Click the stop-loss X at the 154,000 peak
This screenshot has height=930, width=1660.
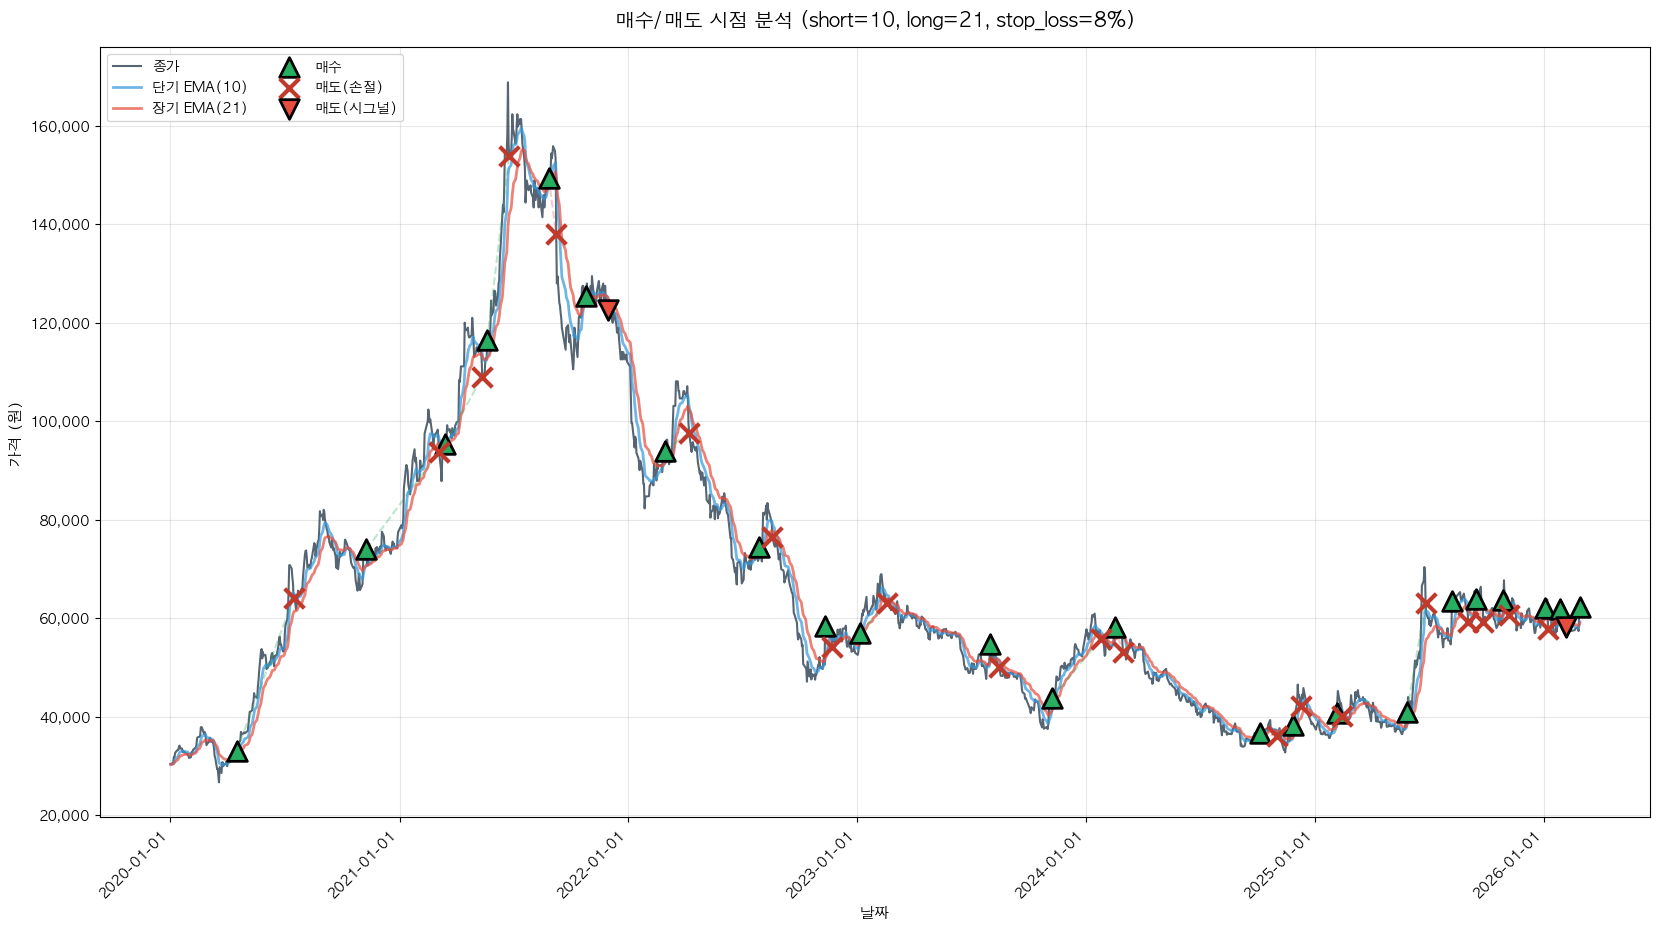point(509,156)
